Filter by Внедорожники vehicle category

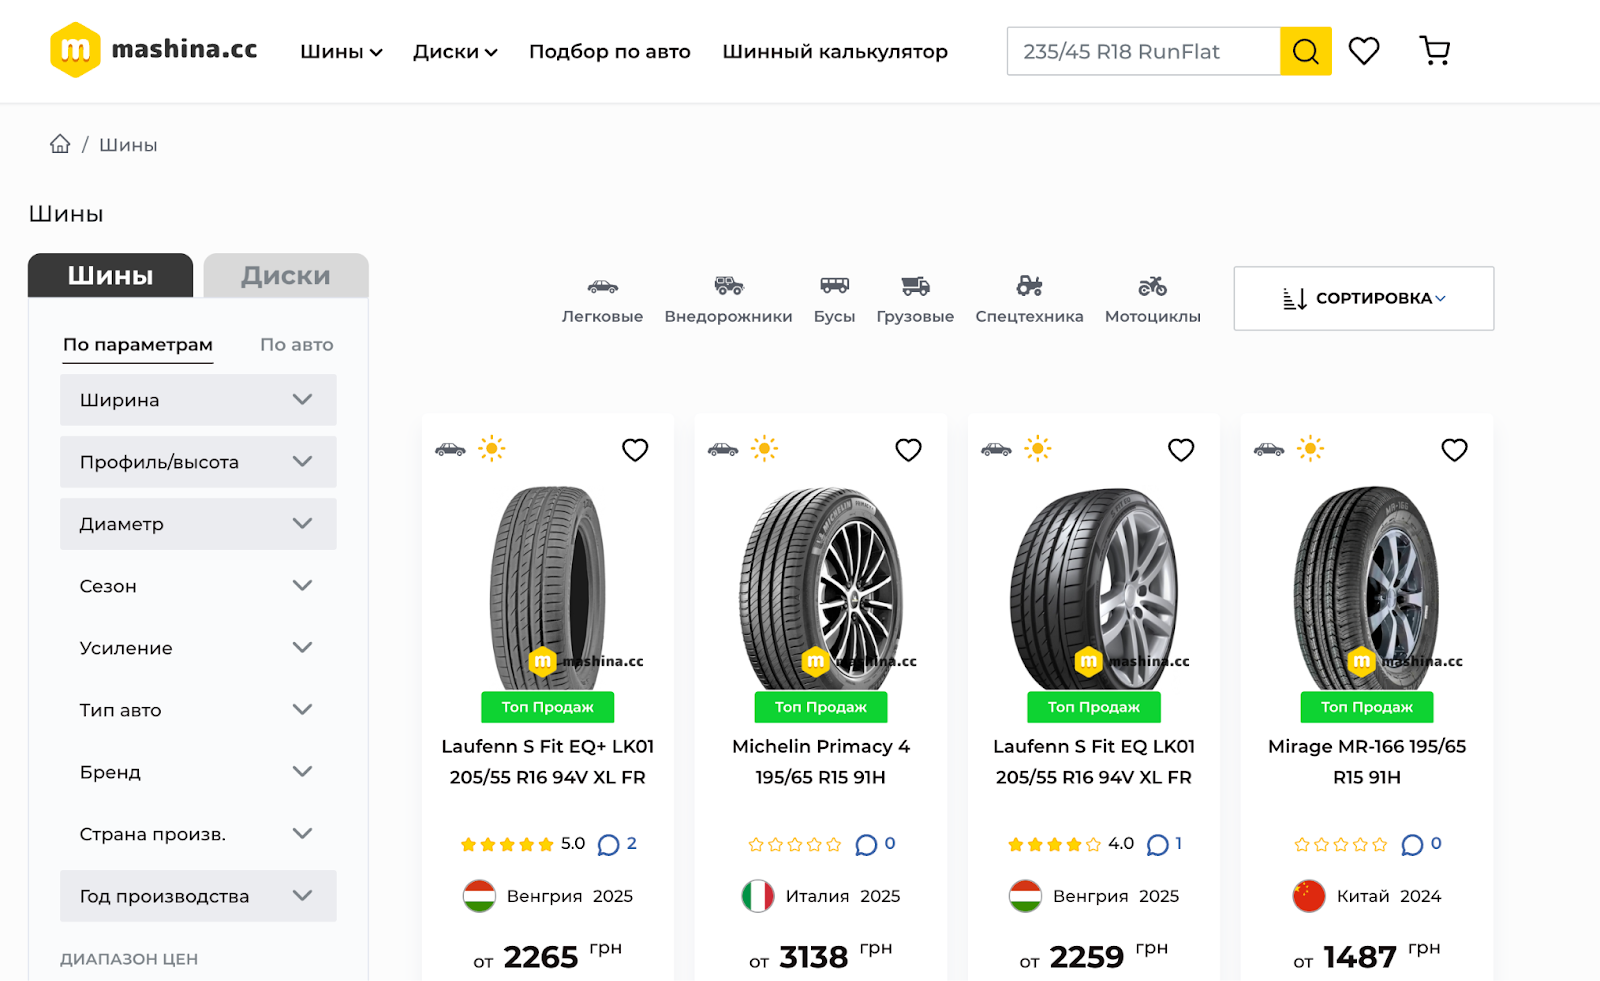click(728, 300)
